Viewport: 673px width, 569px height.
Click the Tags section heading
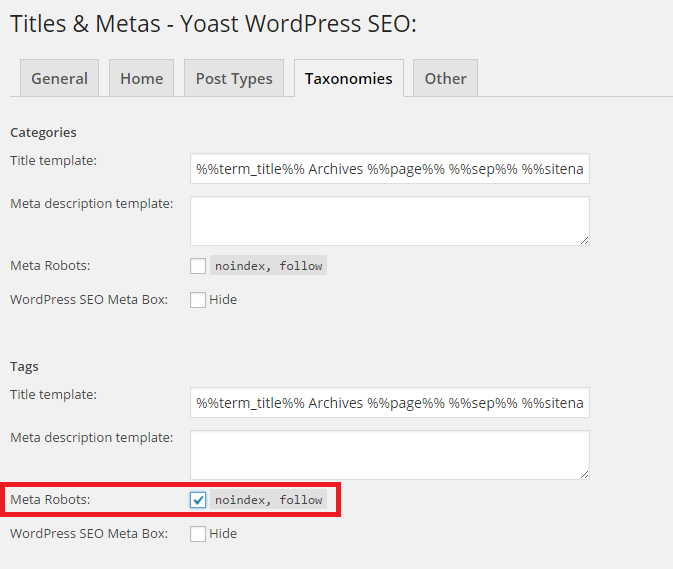[24, 367]
